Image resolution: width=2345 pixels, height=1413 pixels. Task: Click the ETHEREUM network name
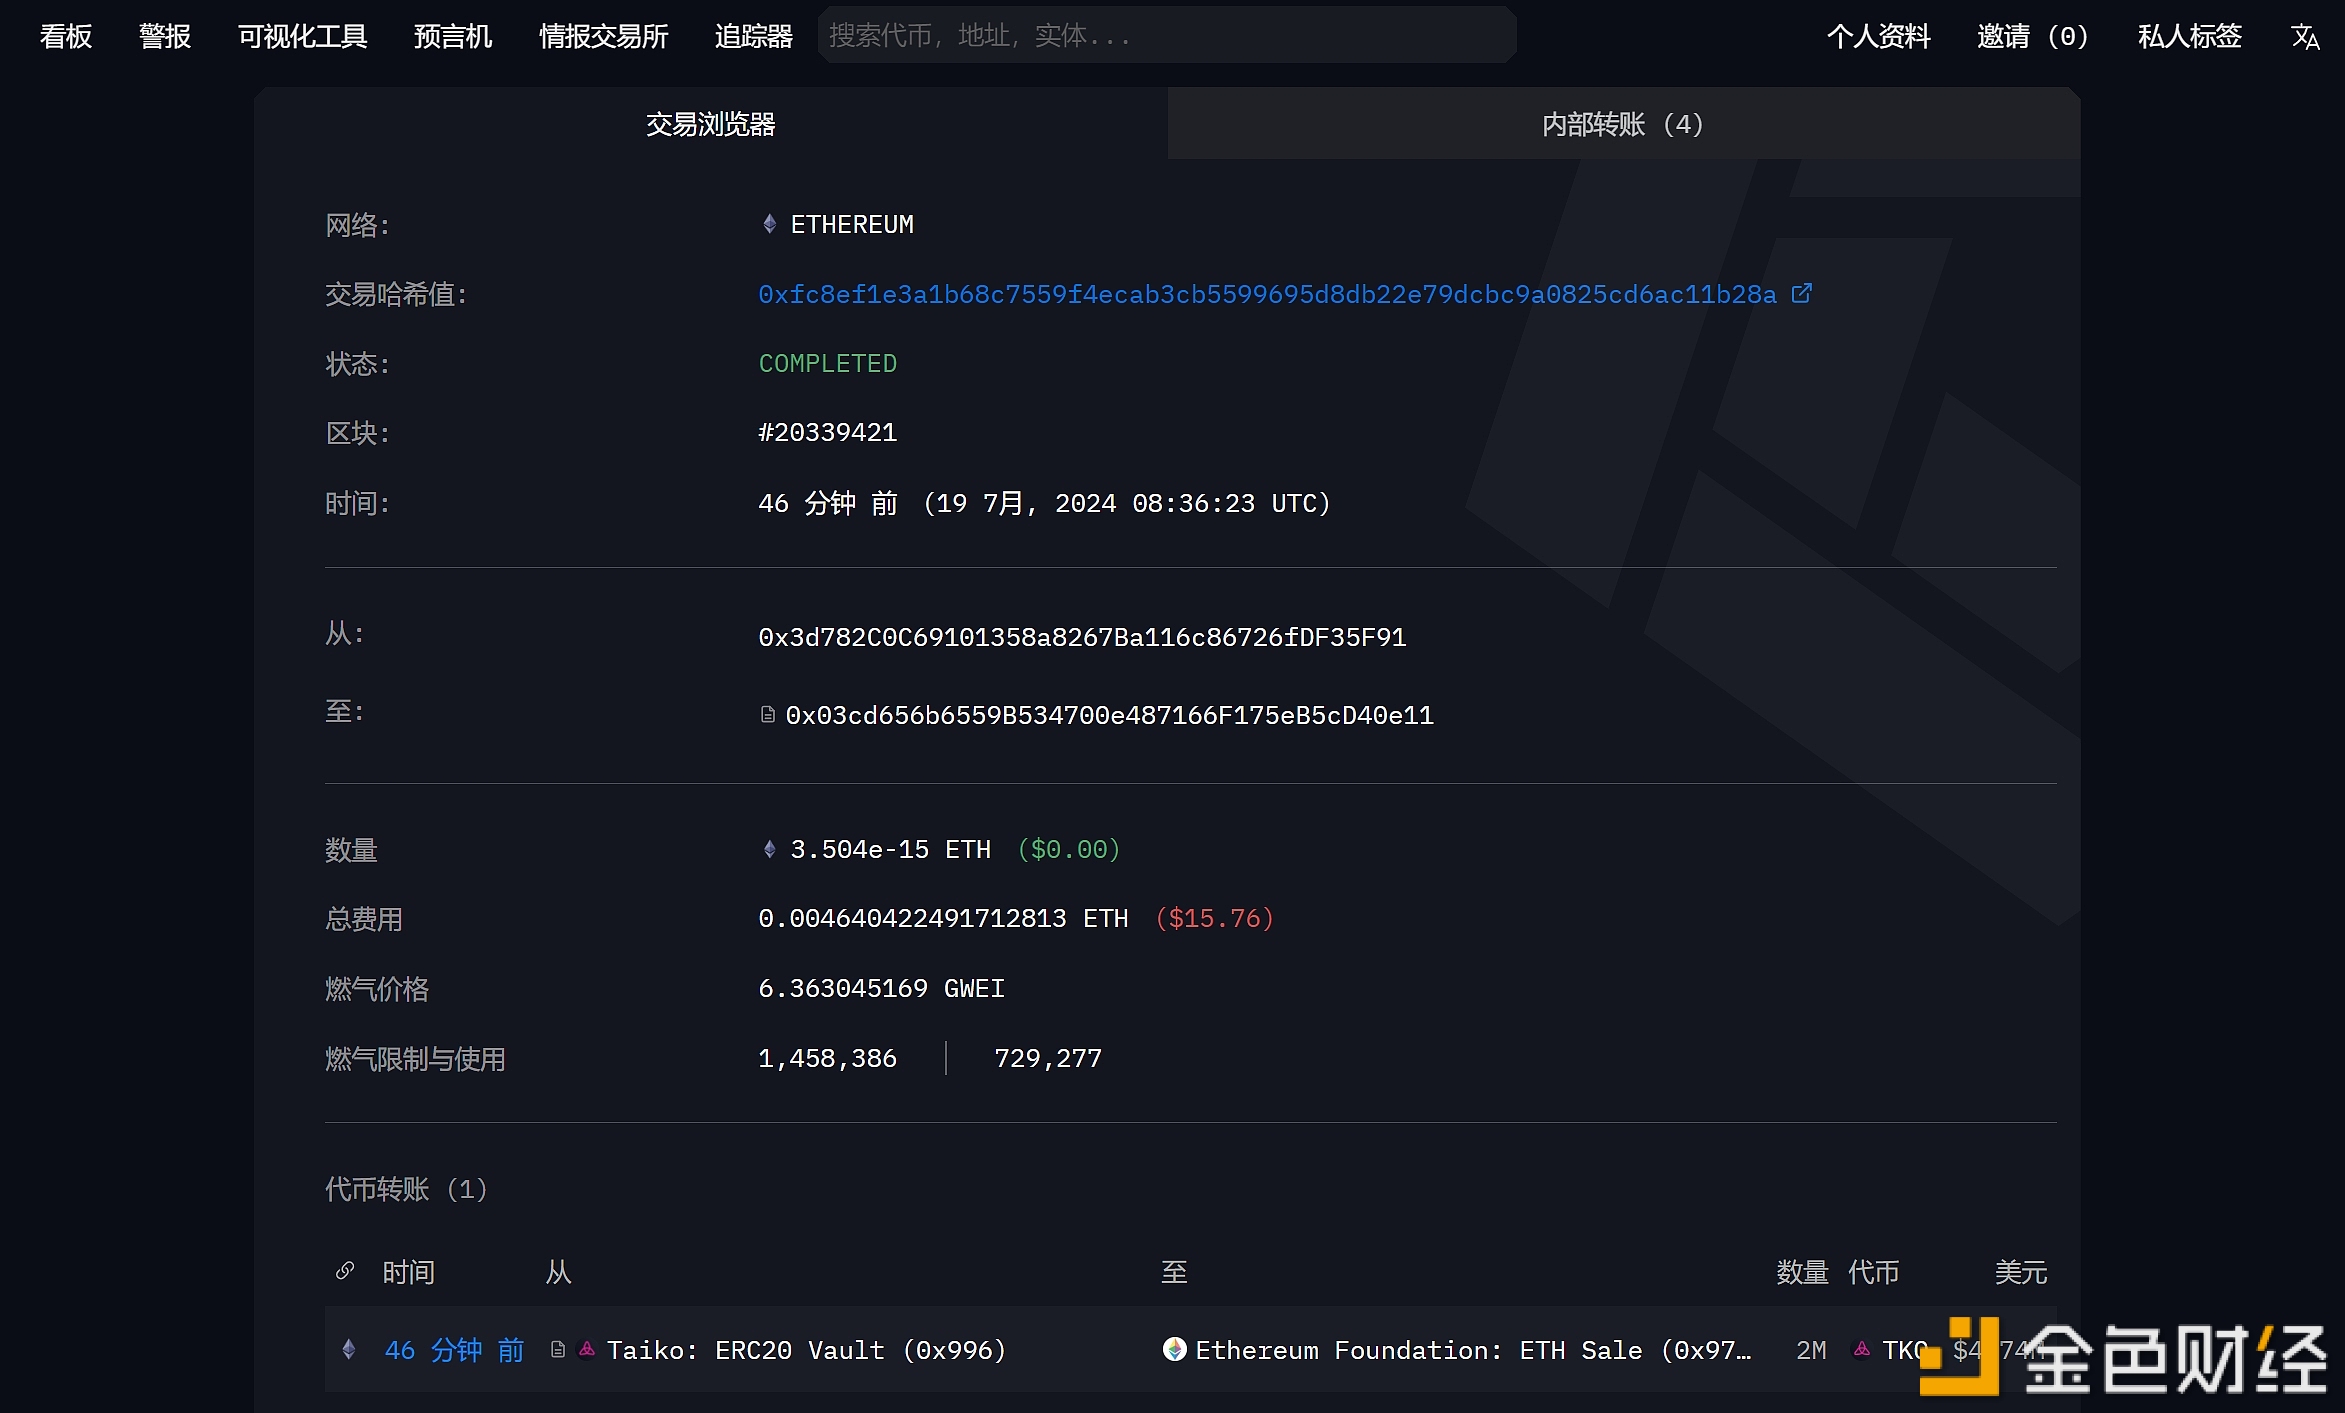[852, 224]
